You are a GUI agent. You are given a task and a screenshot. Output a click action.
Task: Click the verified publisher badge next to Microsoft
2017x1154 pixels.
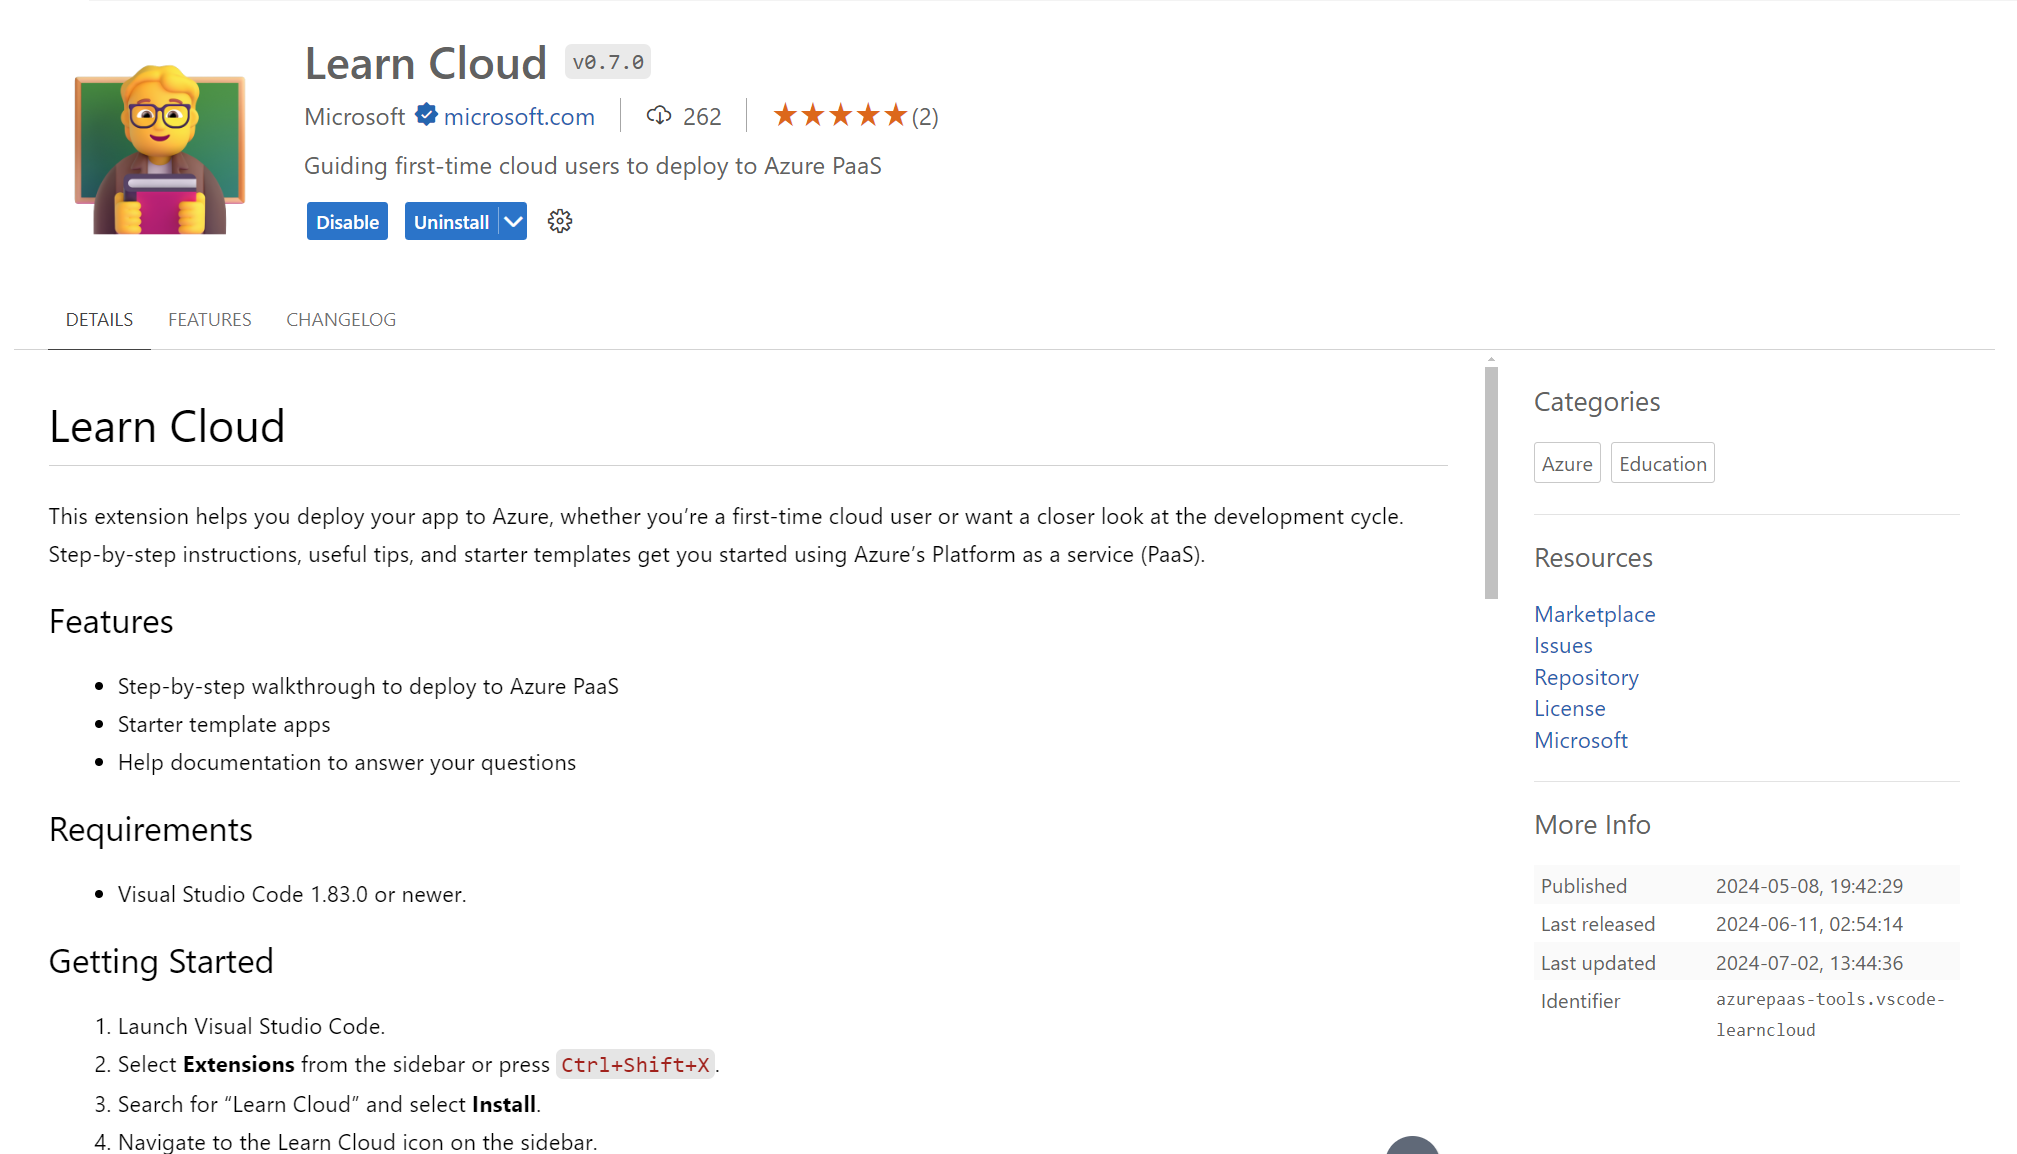click(426, 114)
